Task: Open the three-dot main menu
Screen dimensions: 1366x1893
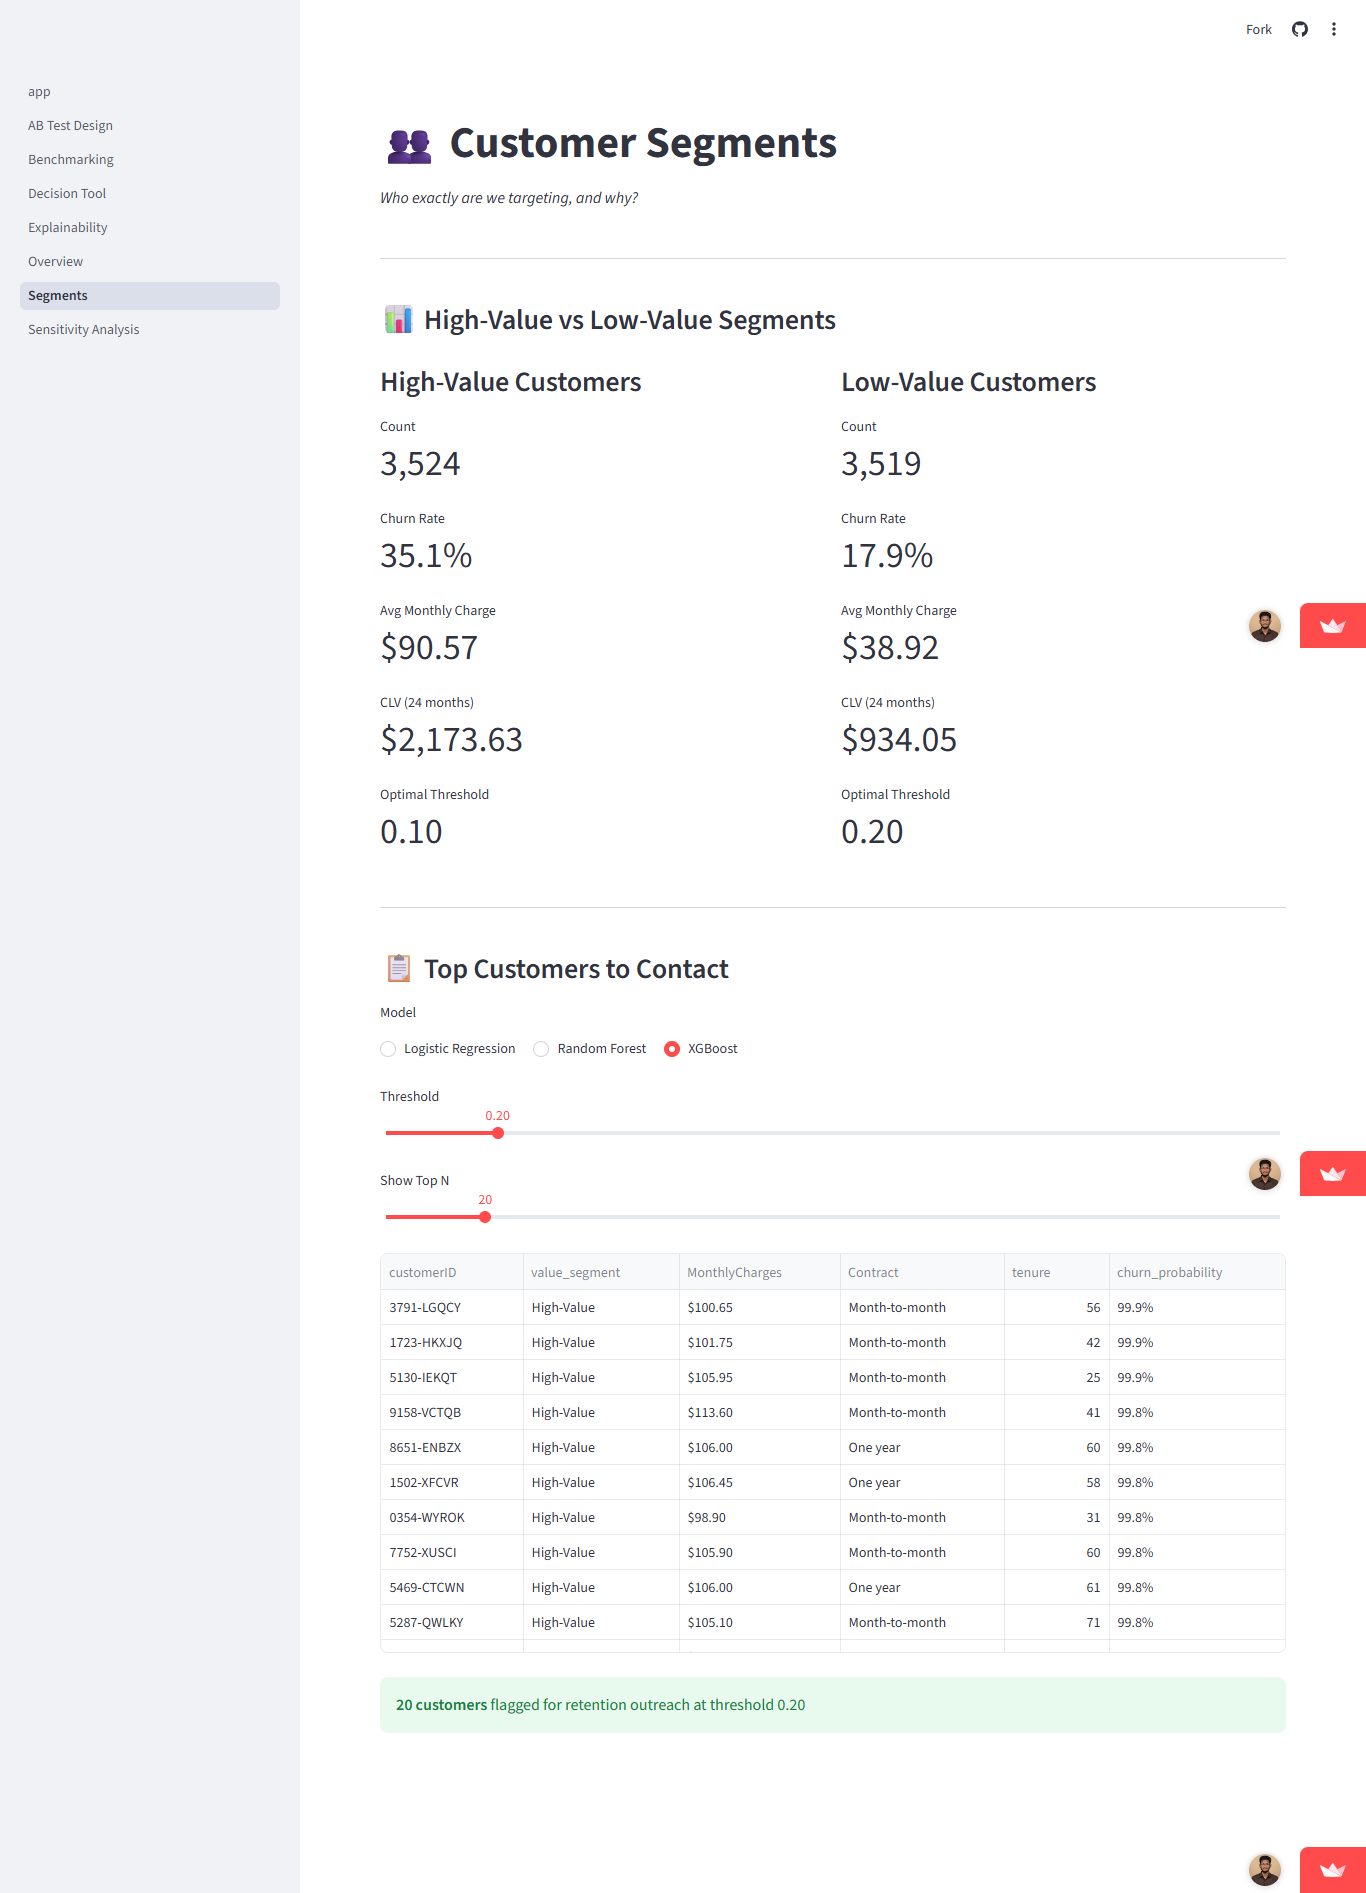Action: [1334, 29]
